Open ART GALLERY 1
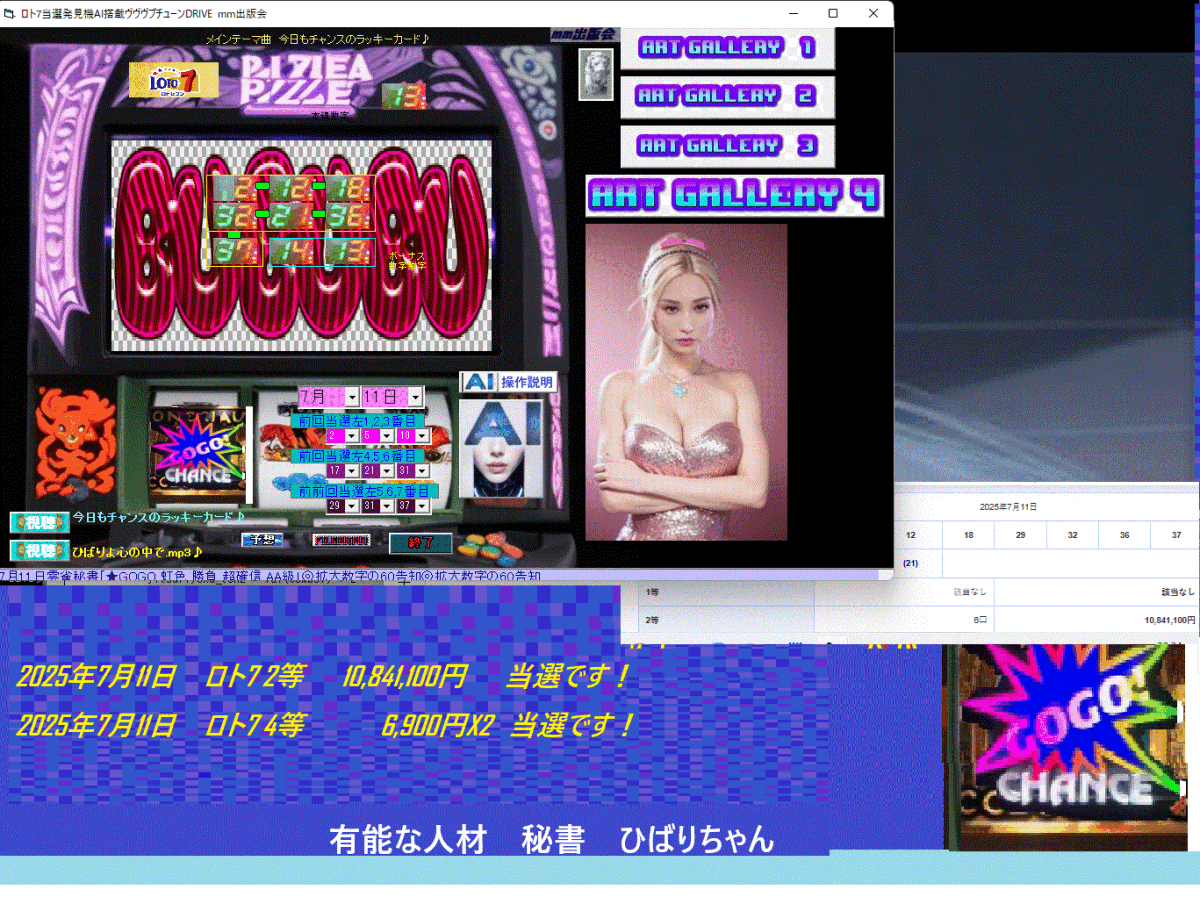 pyautogui.click(x=727, y=48)
